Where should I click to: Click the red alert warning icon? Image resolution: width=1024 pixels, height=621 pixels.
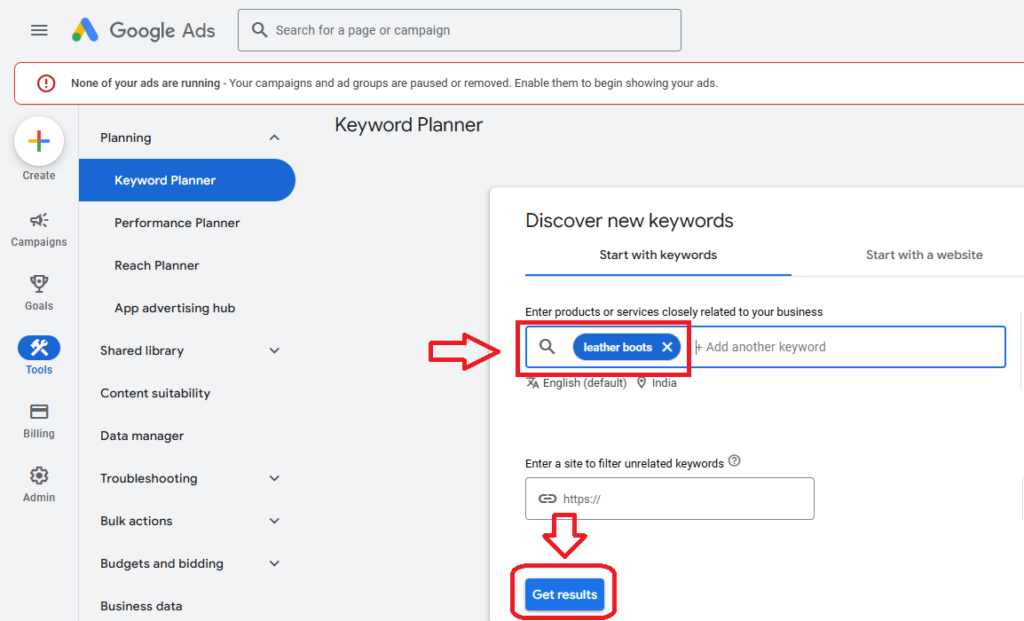(x=46, y=83)
